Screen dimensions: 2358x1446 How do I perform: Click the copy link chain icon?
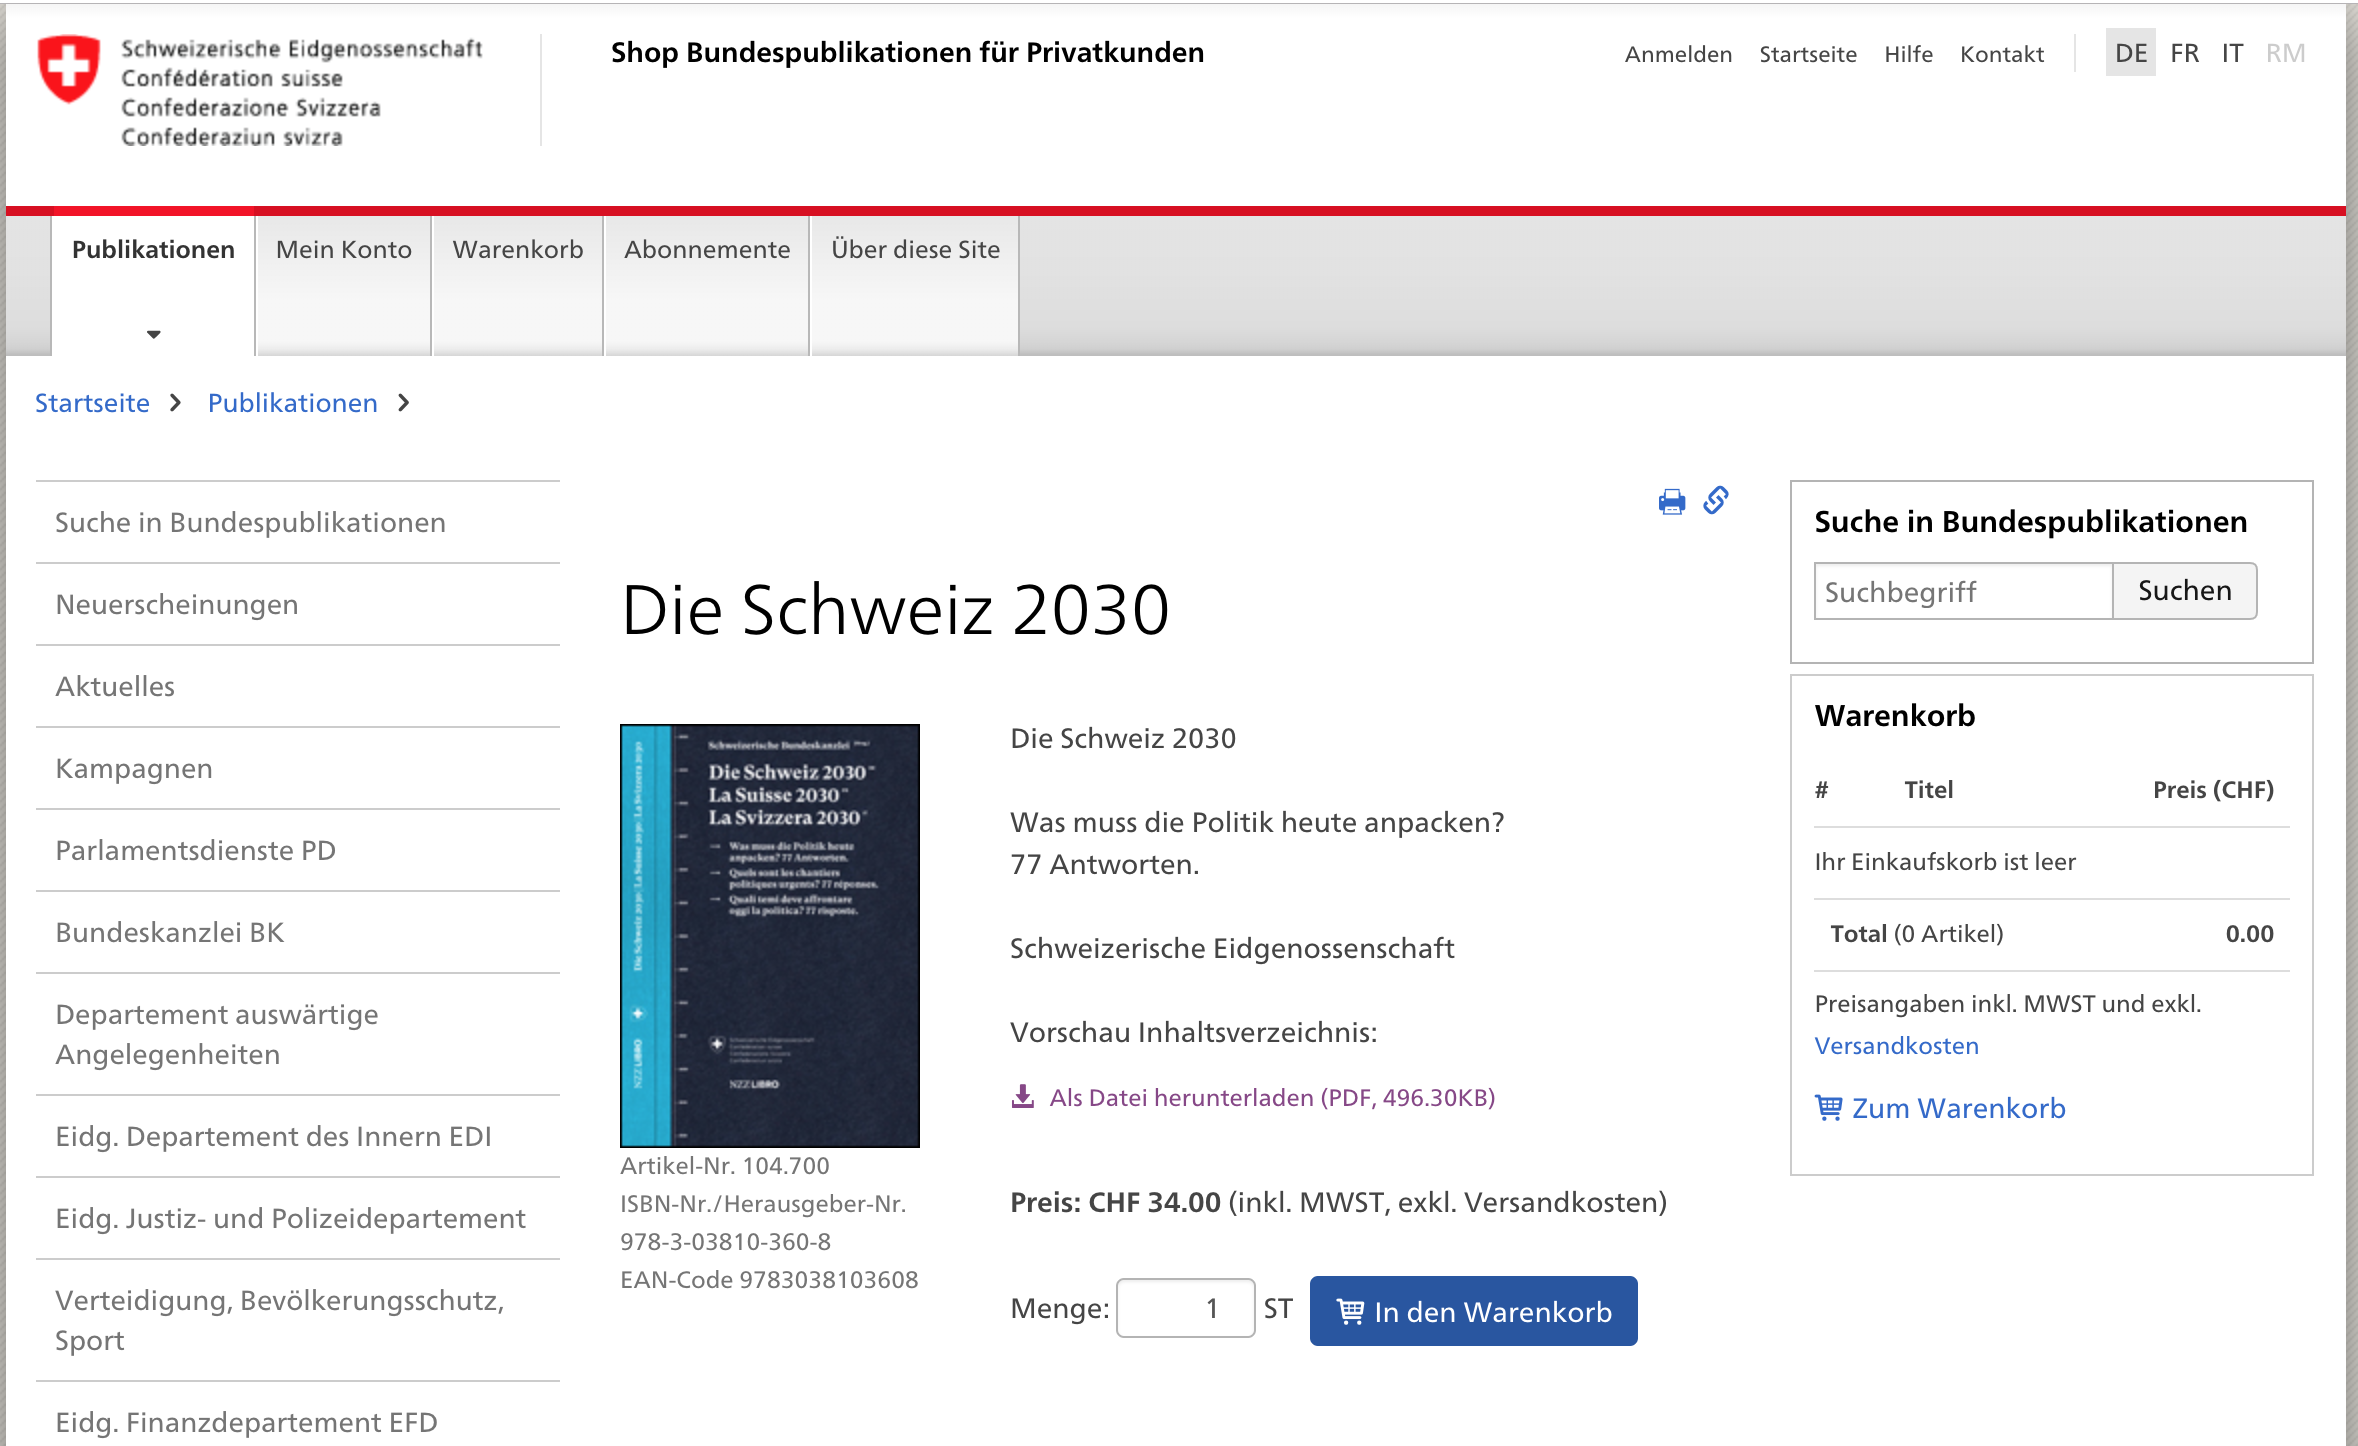point(1716,500)
